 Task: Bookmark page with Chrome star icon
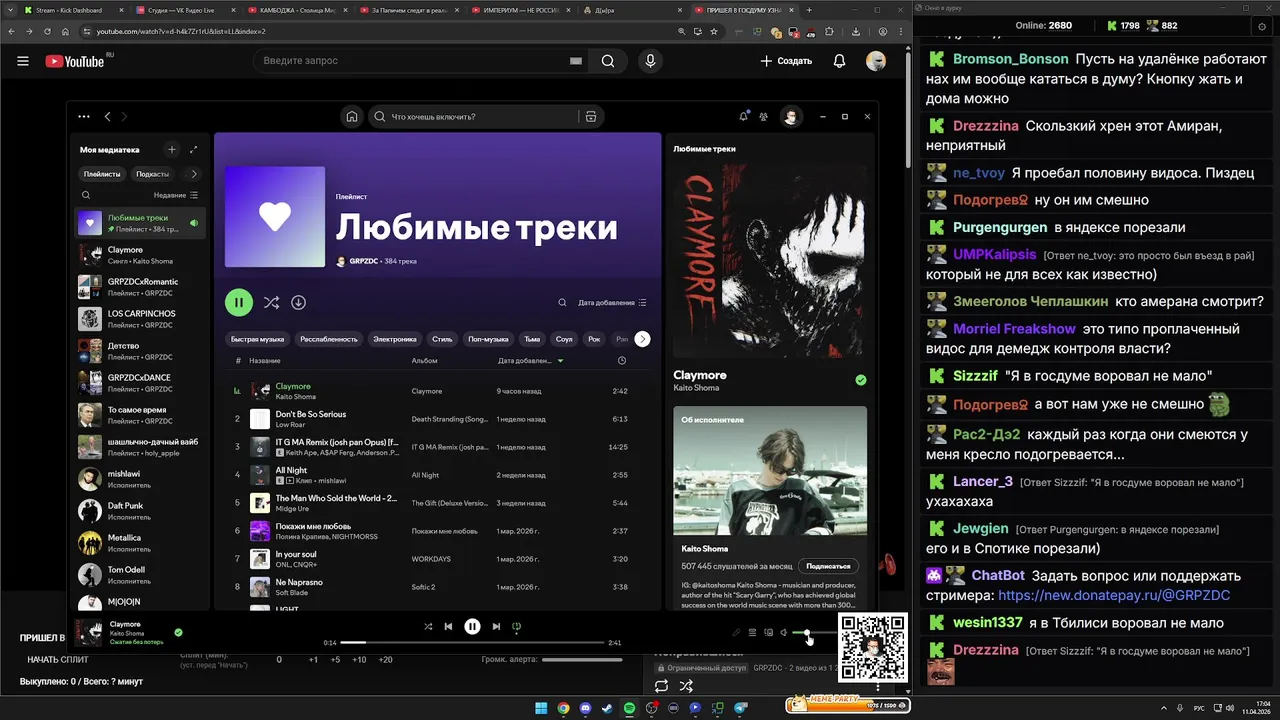[x=713, y=31]
